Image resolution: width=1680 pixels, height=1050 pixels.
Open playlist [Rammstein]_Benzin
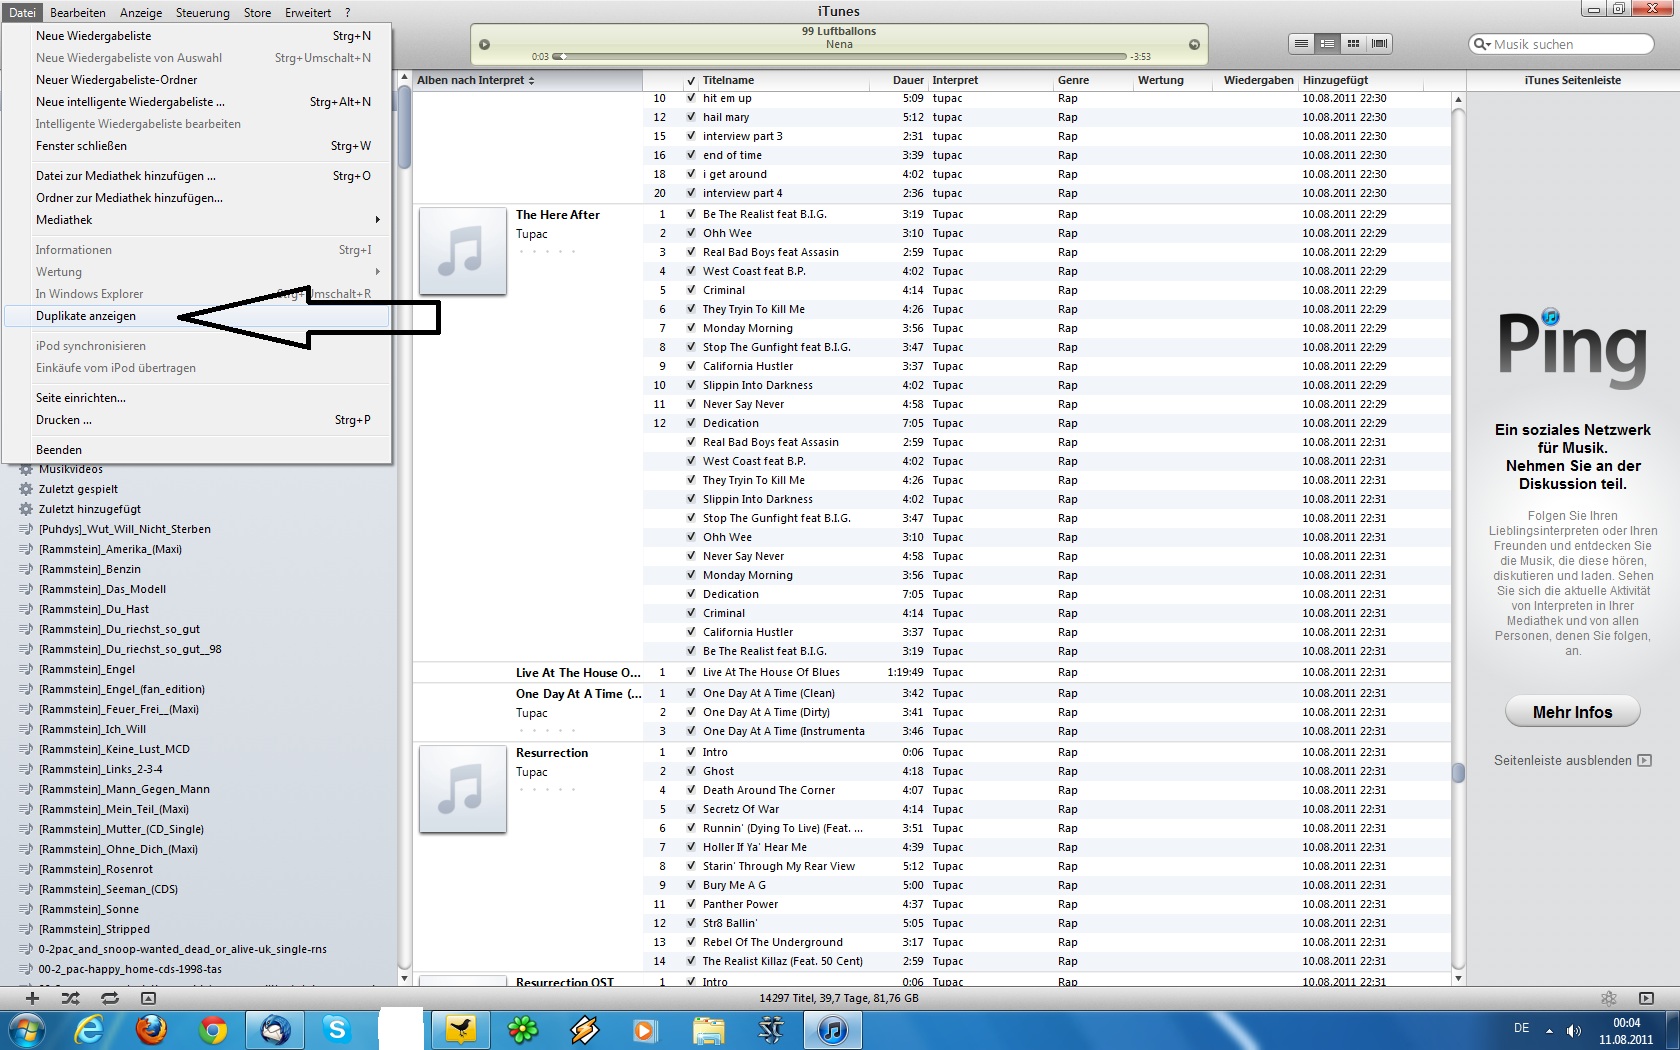(90, 569)
